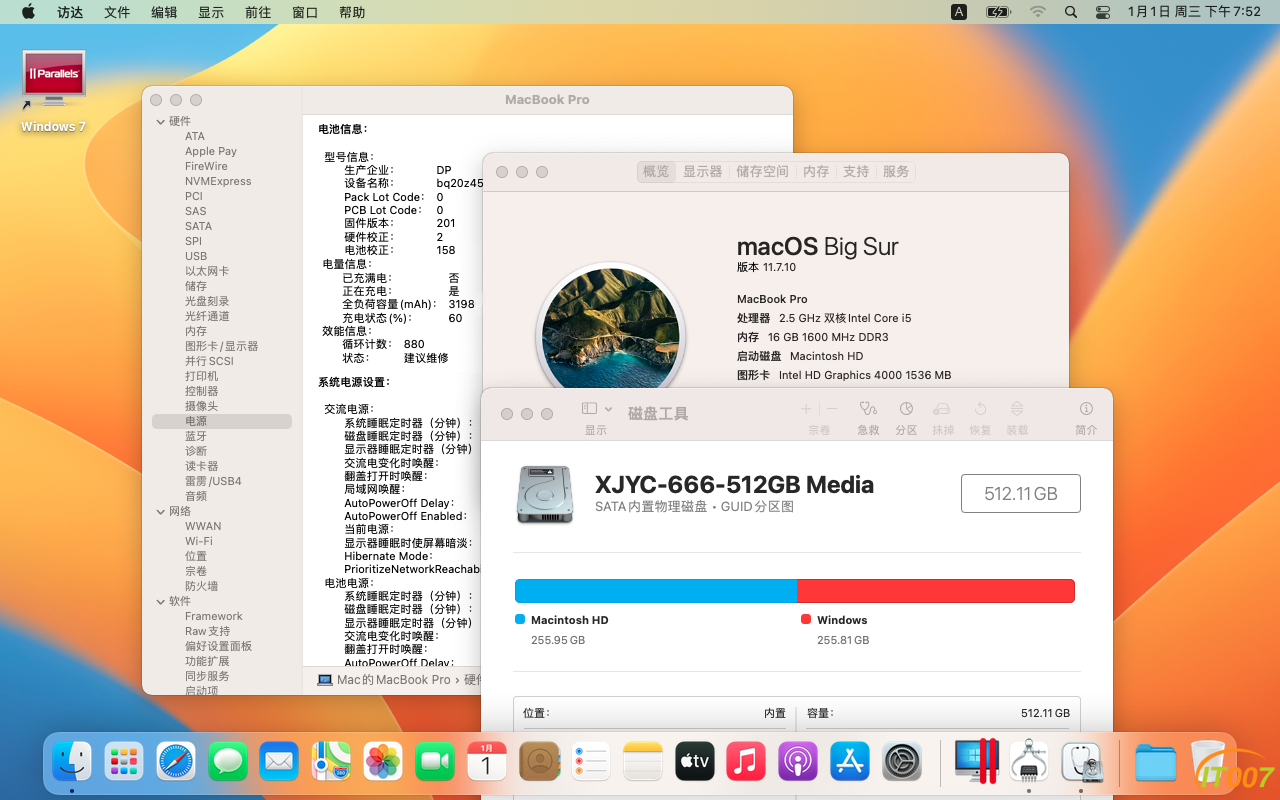Open Photos from the Dock
1280x800 pixels.
click(383, 762)
